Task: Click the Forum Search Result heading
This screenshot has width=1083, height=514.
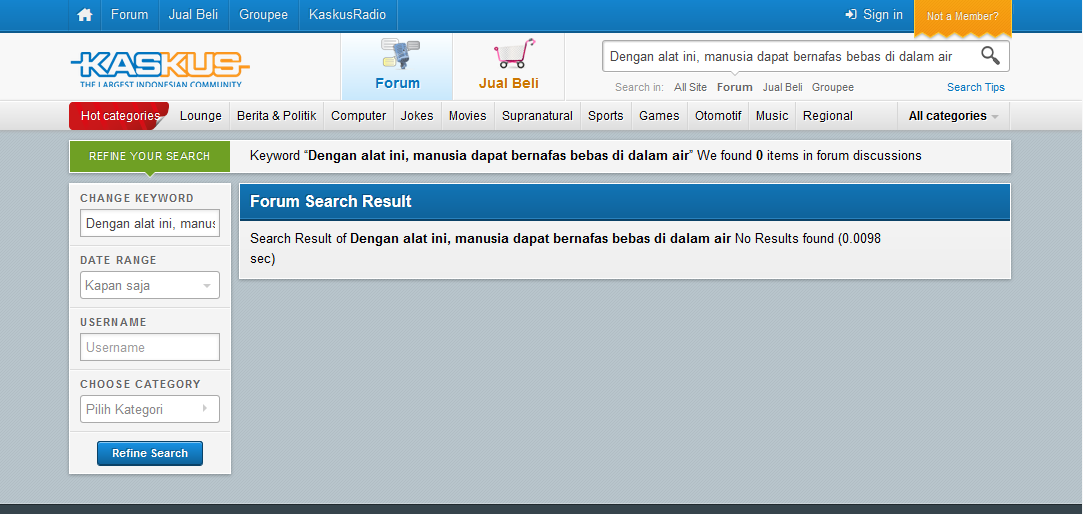Action: 330,201
